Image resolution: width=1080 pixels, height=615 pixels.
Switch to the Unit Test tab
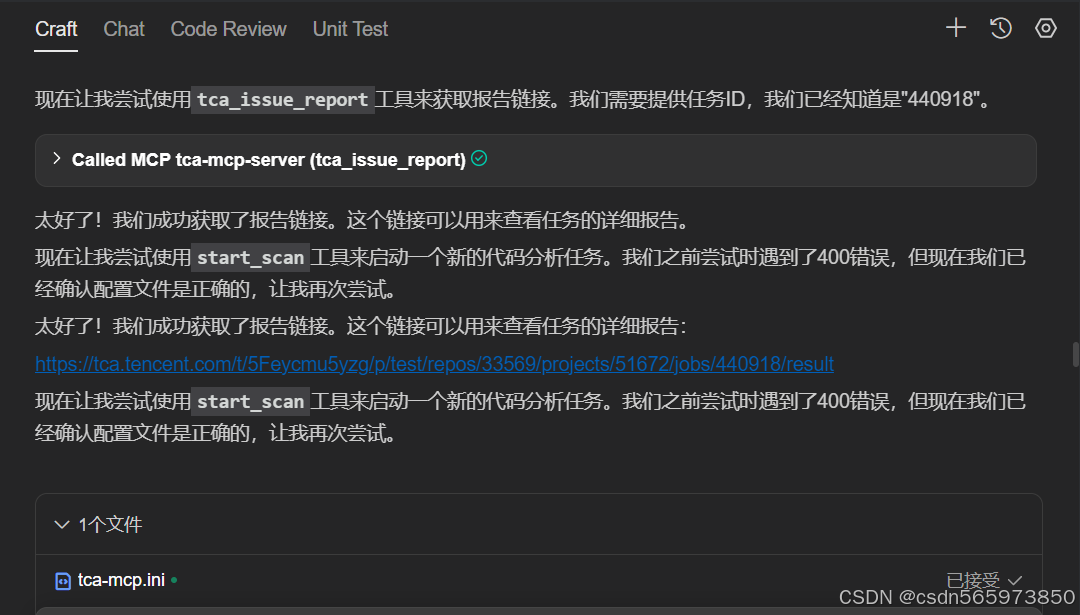coord(351,29)
